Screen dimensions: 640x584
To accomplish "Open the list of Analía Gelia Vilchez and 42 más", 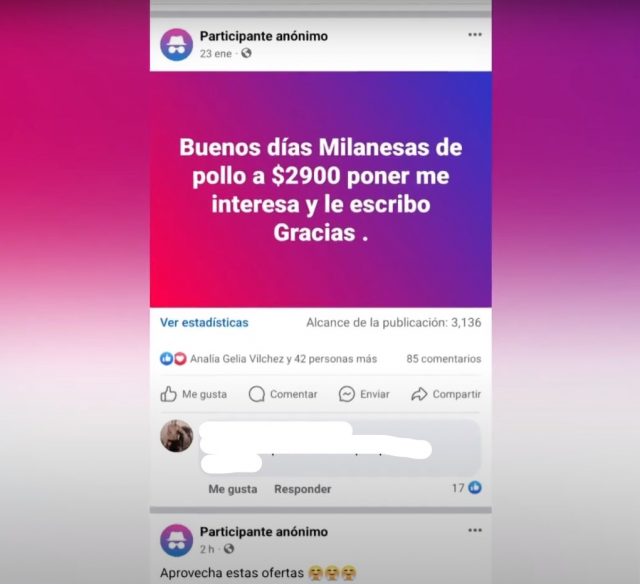I will pyautogui.click(x=284, y=359).
